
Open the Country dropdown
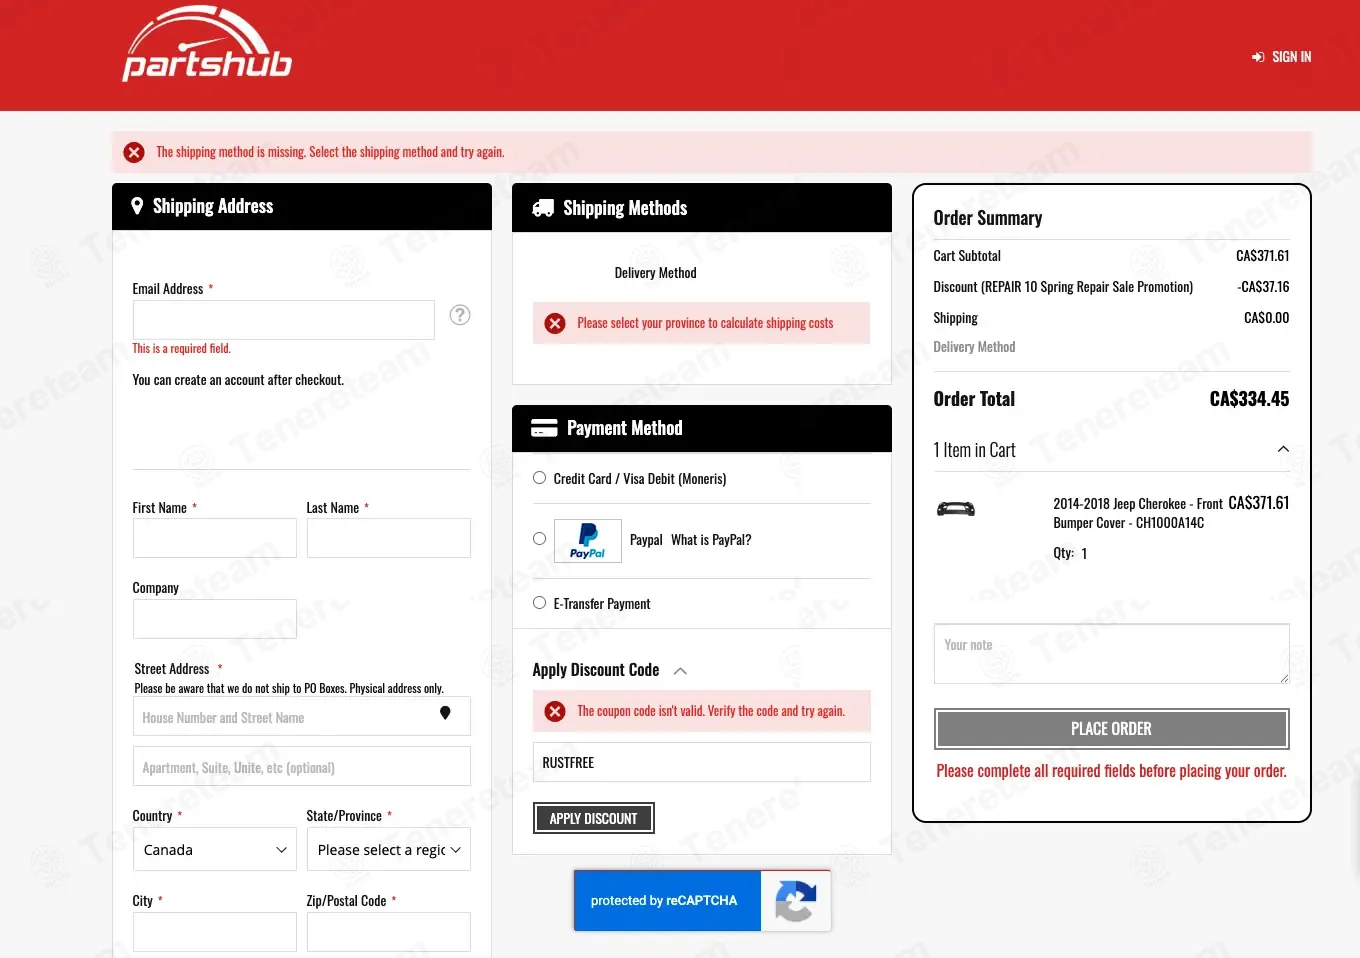coord(215,850)
